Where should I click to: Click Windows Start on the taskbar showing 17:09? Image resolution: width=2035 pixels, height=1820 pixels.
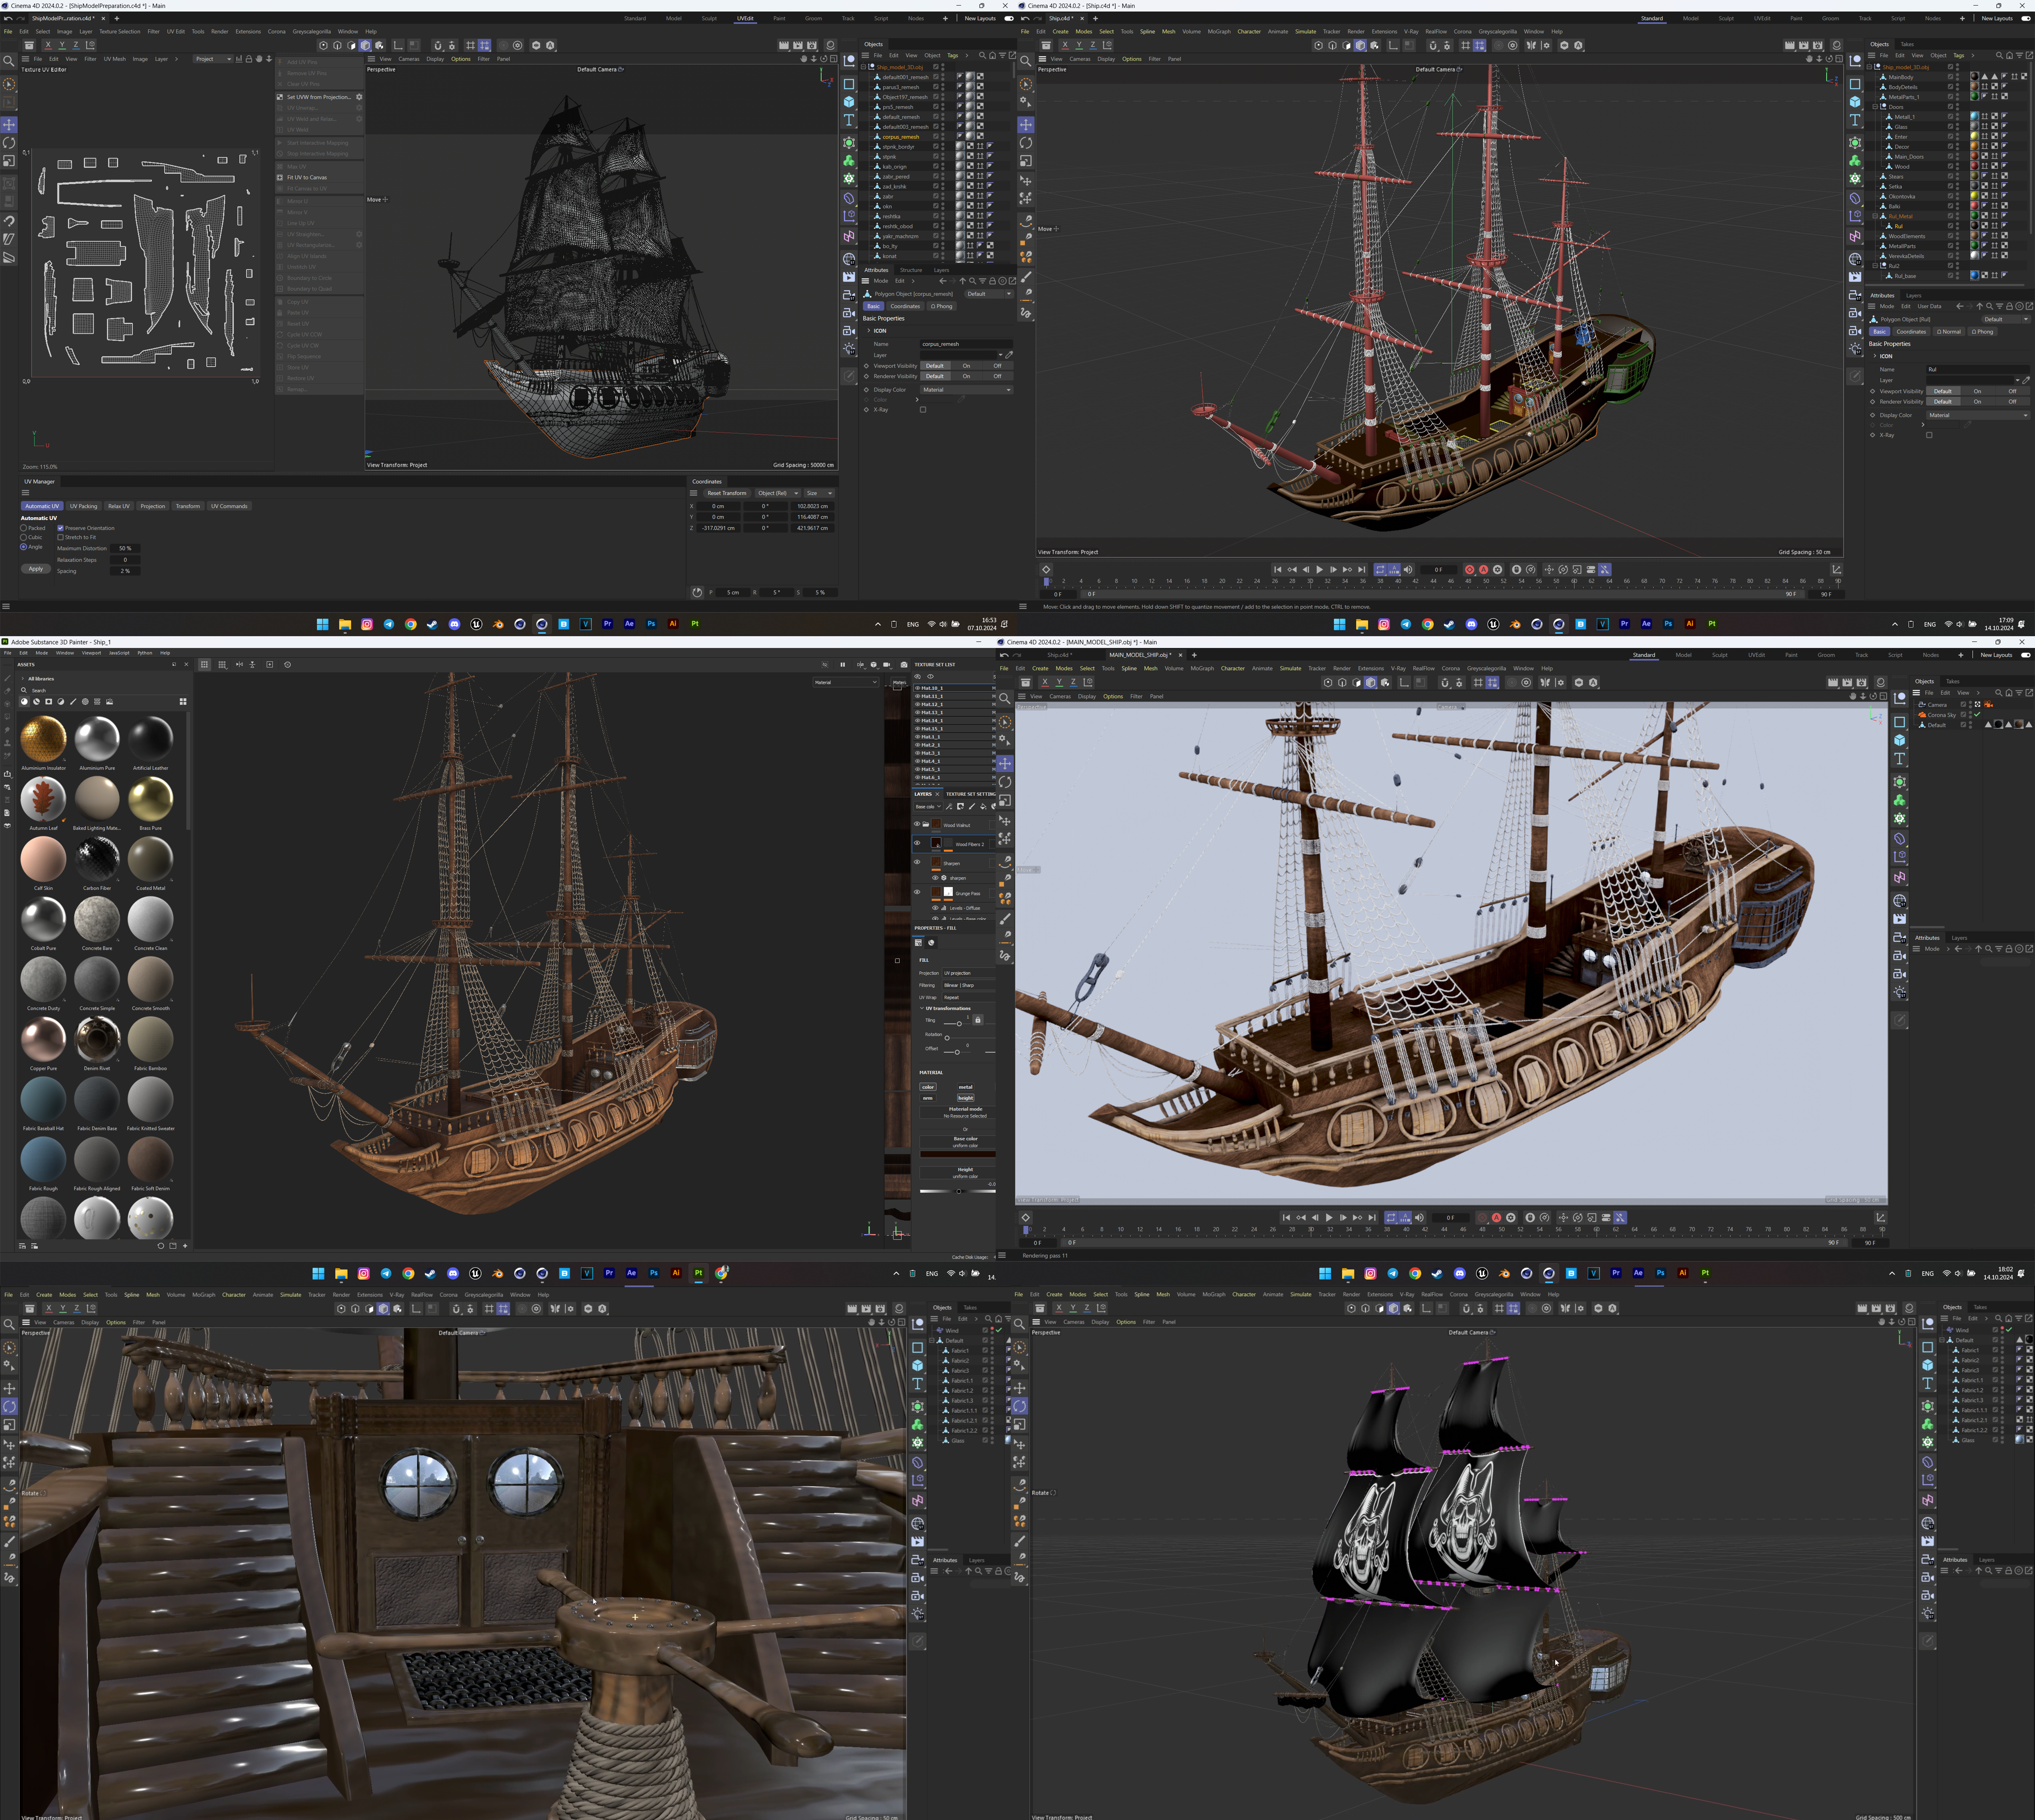click(x=1339, y=624)
